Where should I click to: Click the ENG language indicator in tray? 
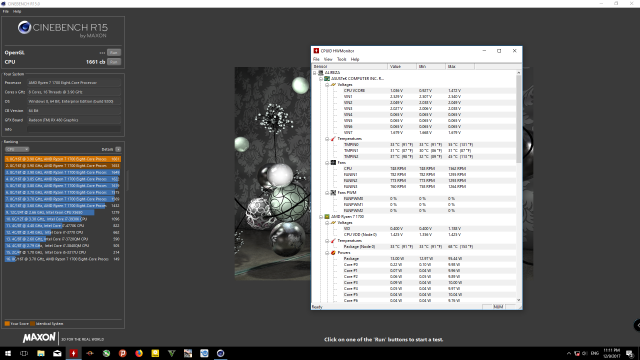pyautogui.click(x=595, y=353)
